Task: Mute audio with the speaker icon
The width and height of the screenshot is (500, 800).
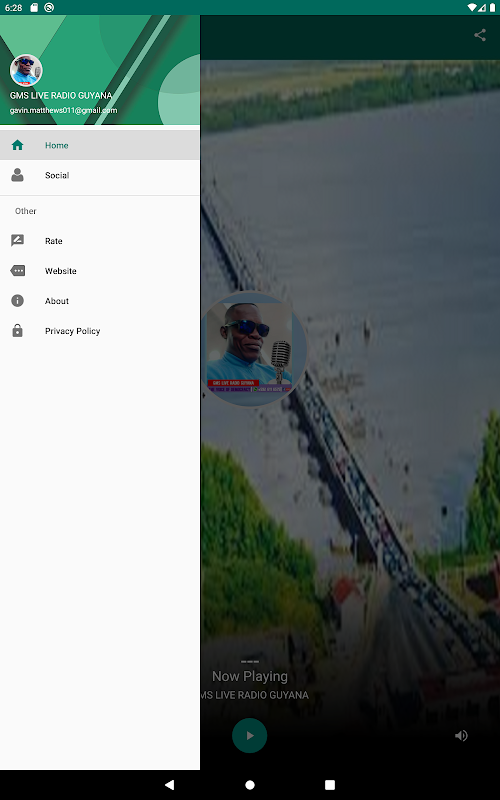Action: [461, 735]
